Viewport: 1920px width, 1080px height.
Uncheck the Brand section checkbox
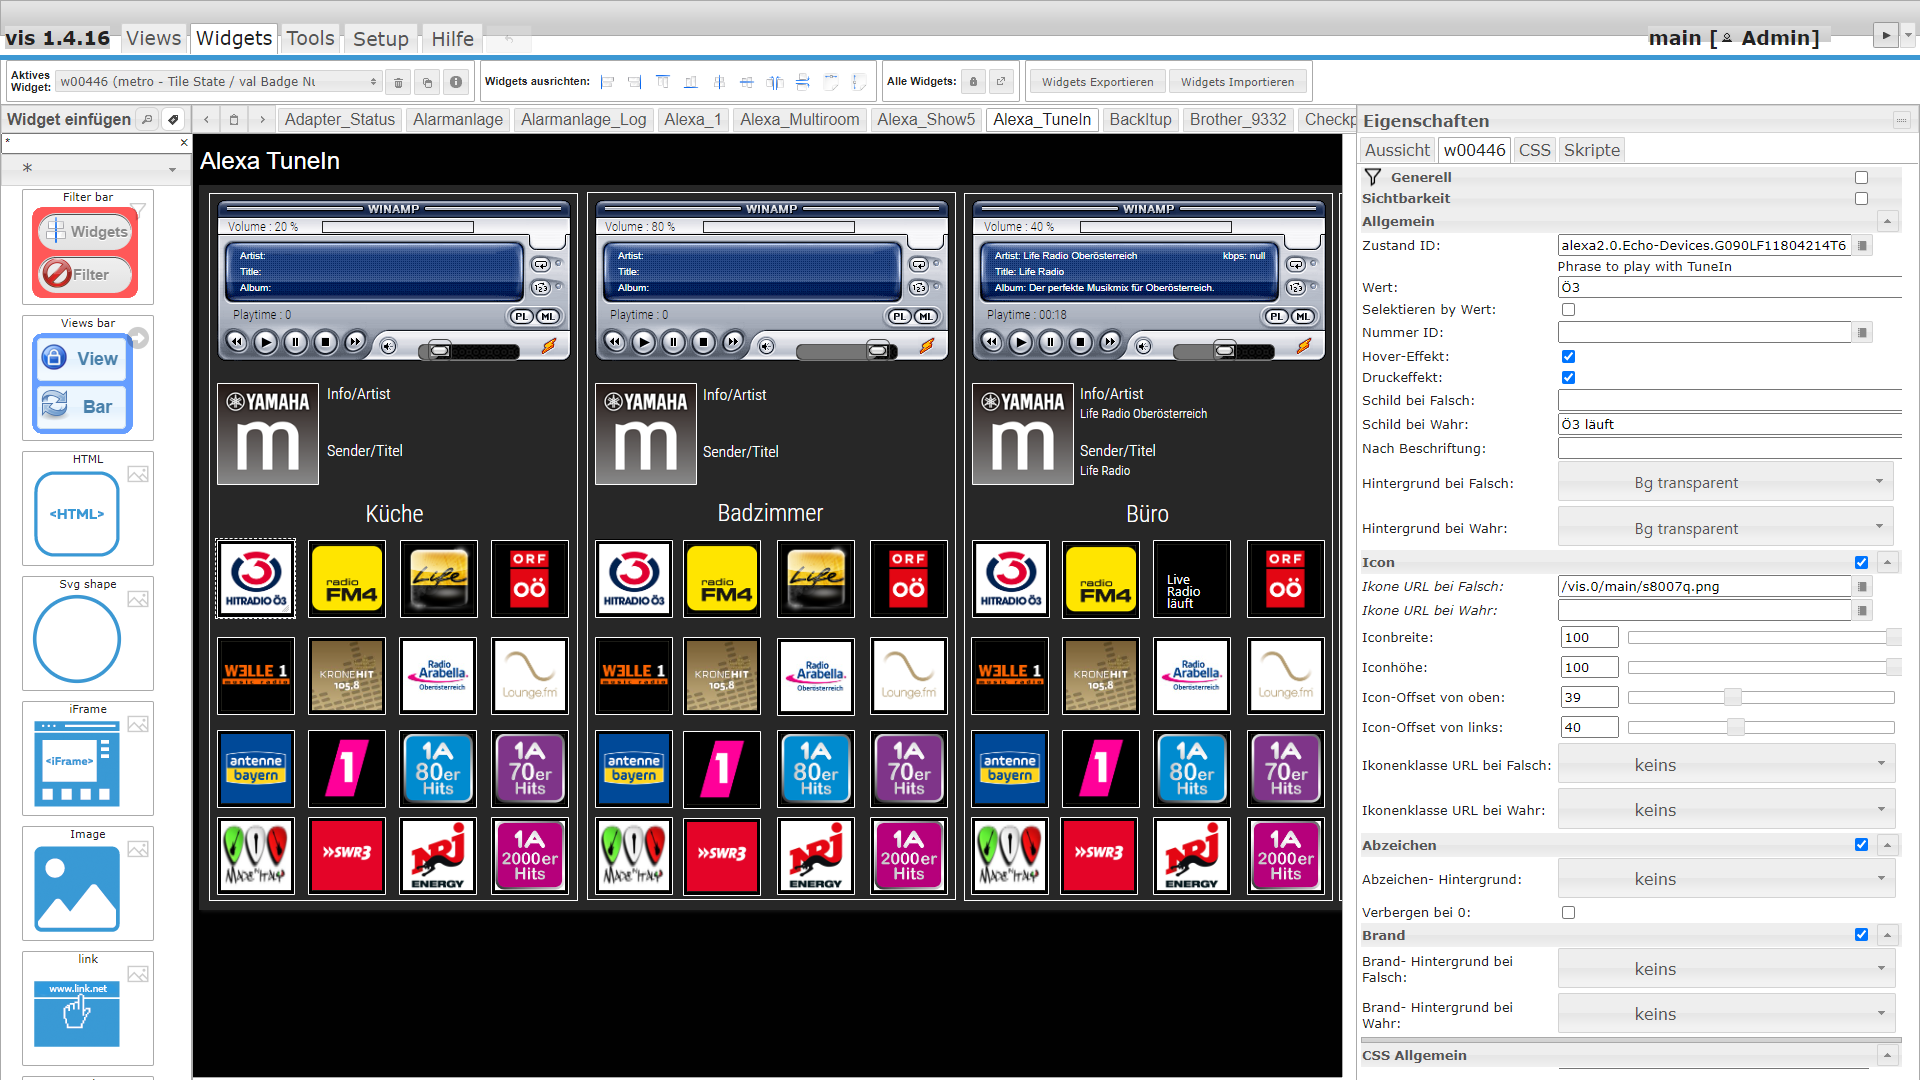1861,935
